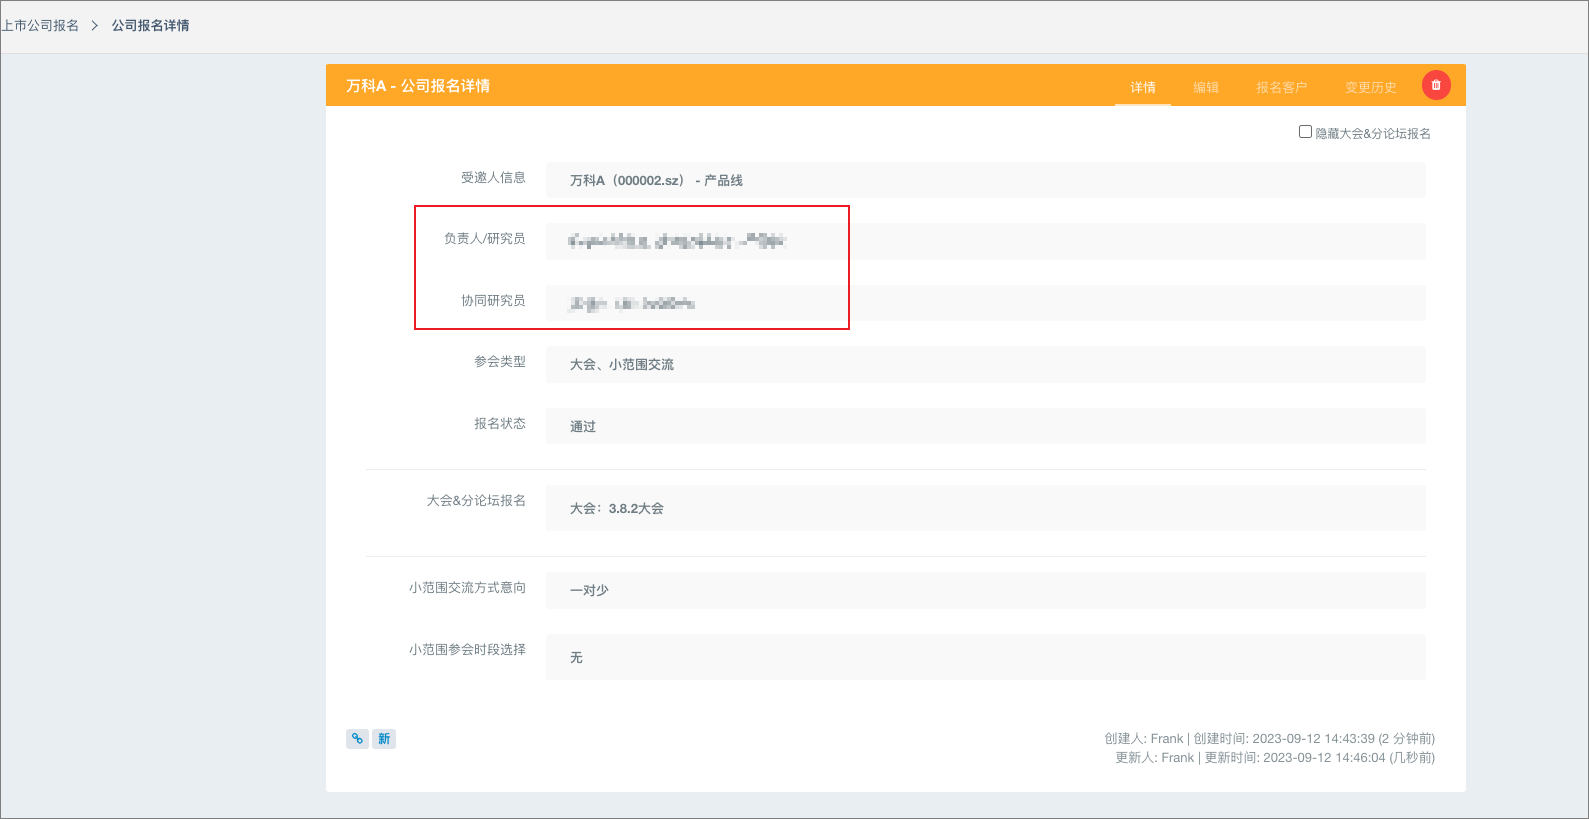Screen dimensions: 1589x819
Task: Click the 小范围交流方式意向 field showing 一对少
Action: 985,590
